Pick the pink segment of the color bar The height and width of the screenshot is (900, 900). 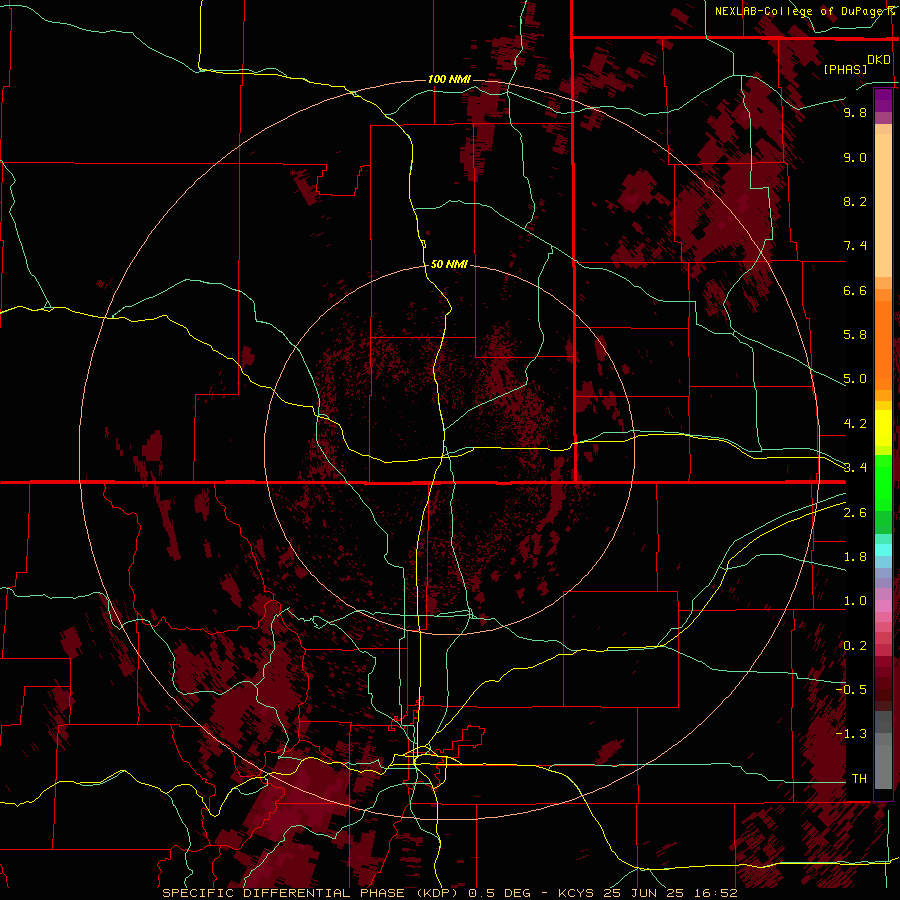[x=883, y=606]
